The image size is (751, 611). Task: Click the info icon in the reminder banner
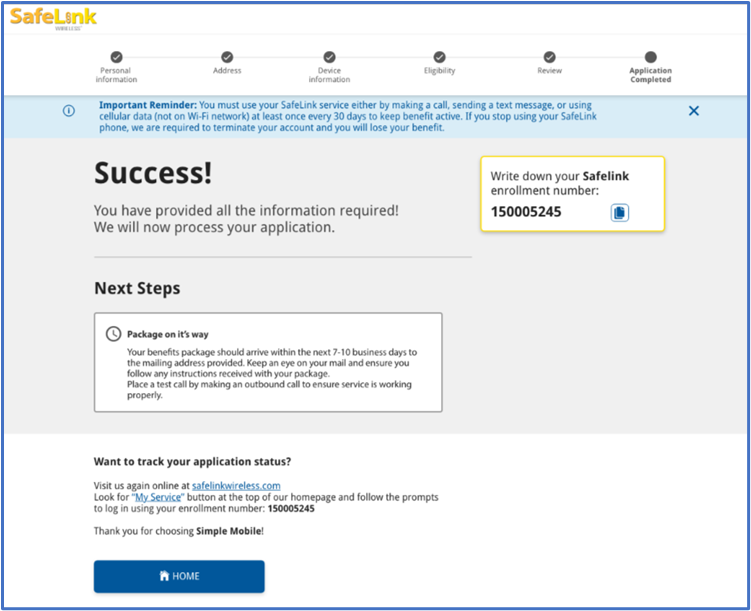pos(68,111)
